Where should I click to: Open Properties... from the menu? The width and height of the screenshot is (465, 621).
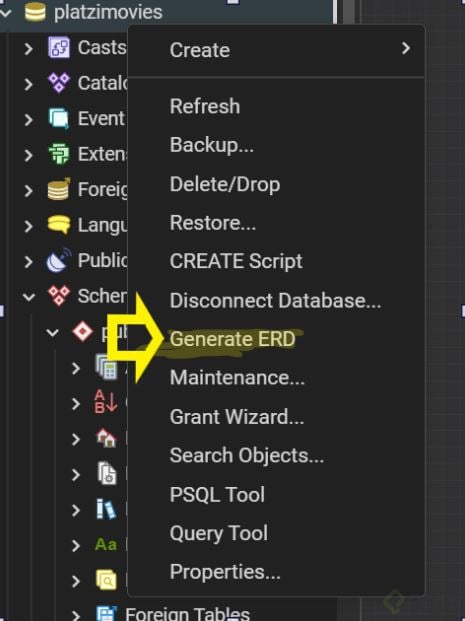(x=225, y=572)
